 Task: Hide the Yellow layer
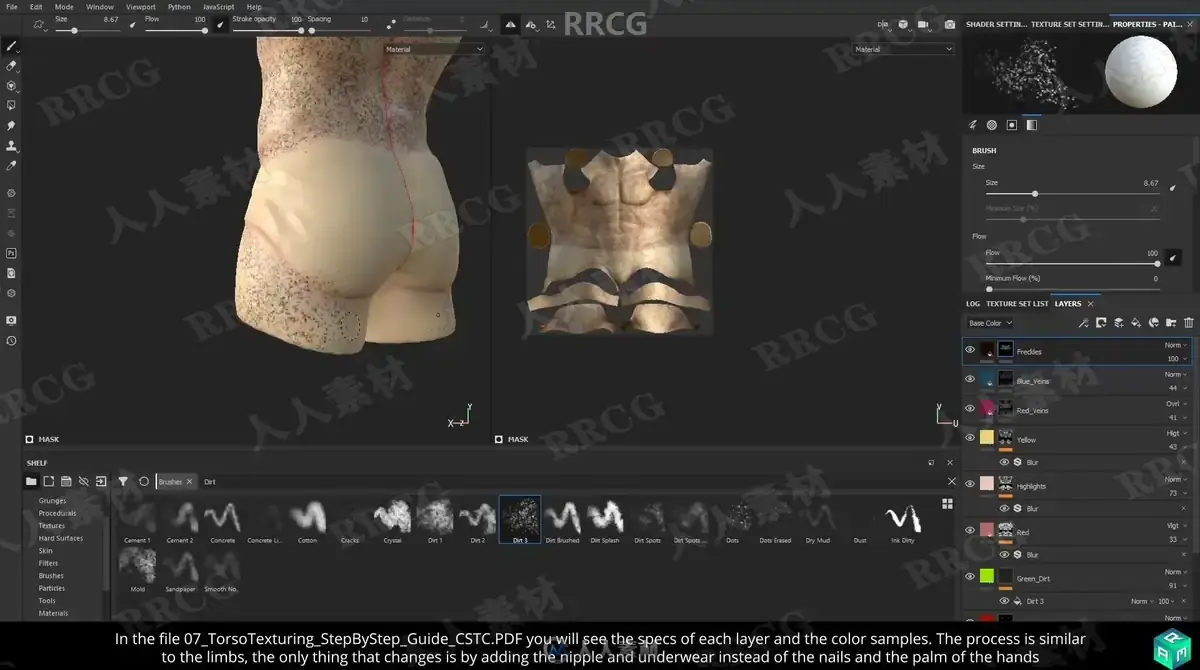coord(970,437)
